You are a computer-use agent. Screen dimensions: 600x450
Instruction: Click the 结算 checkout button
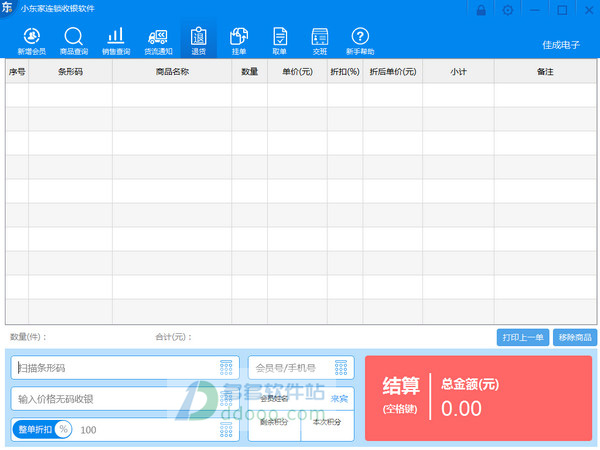pyautogui.click(x=478, y=398)
